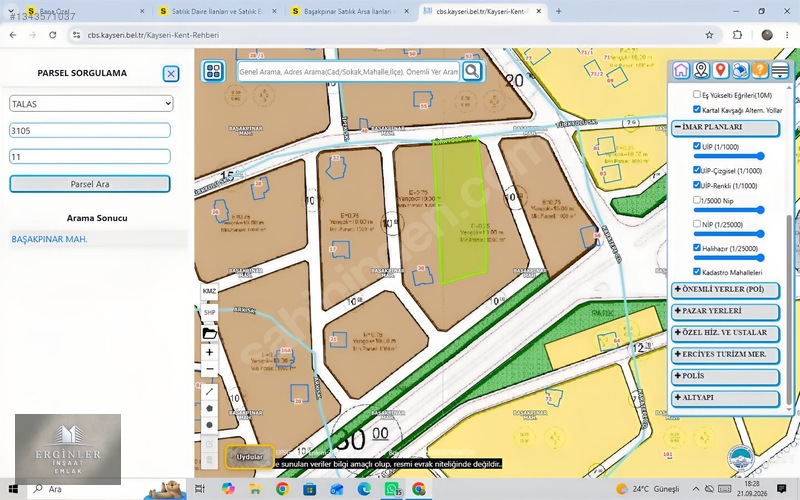Viewport: 800px width, 500px height.
Task: Collapse İMAR PLANLARI section
Action: (725, 128)
